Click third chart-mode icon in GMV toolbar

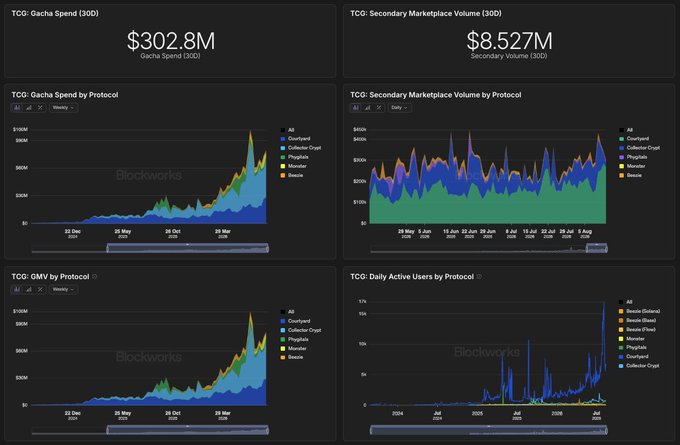pyautogui.click(x=40, y=289)
